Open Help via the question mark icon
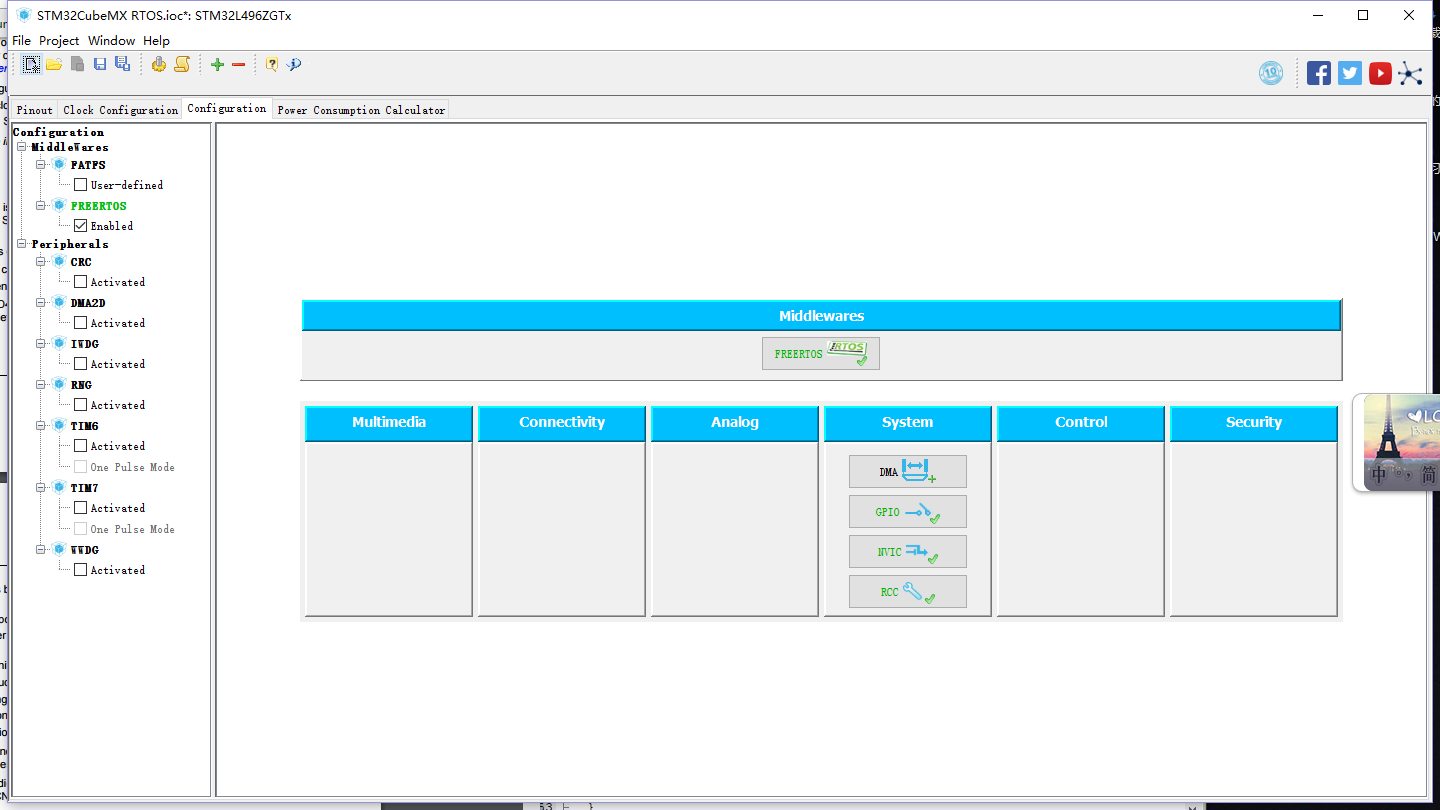Image resolution: width=1440 pixels, height=810 pixels. click(x=271, y=64)
